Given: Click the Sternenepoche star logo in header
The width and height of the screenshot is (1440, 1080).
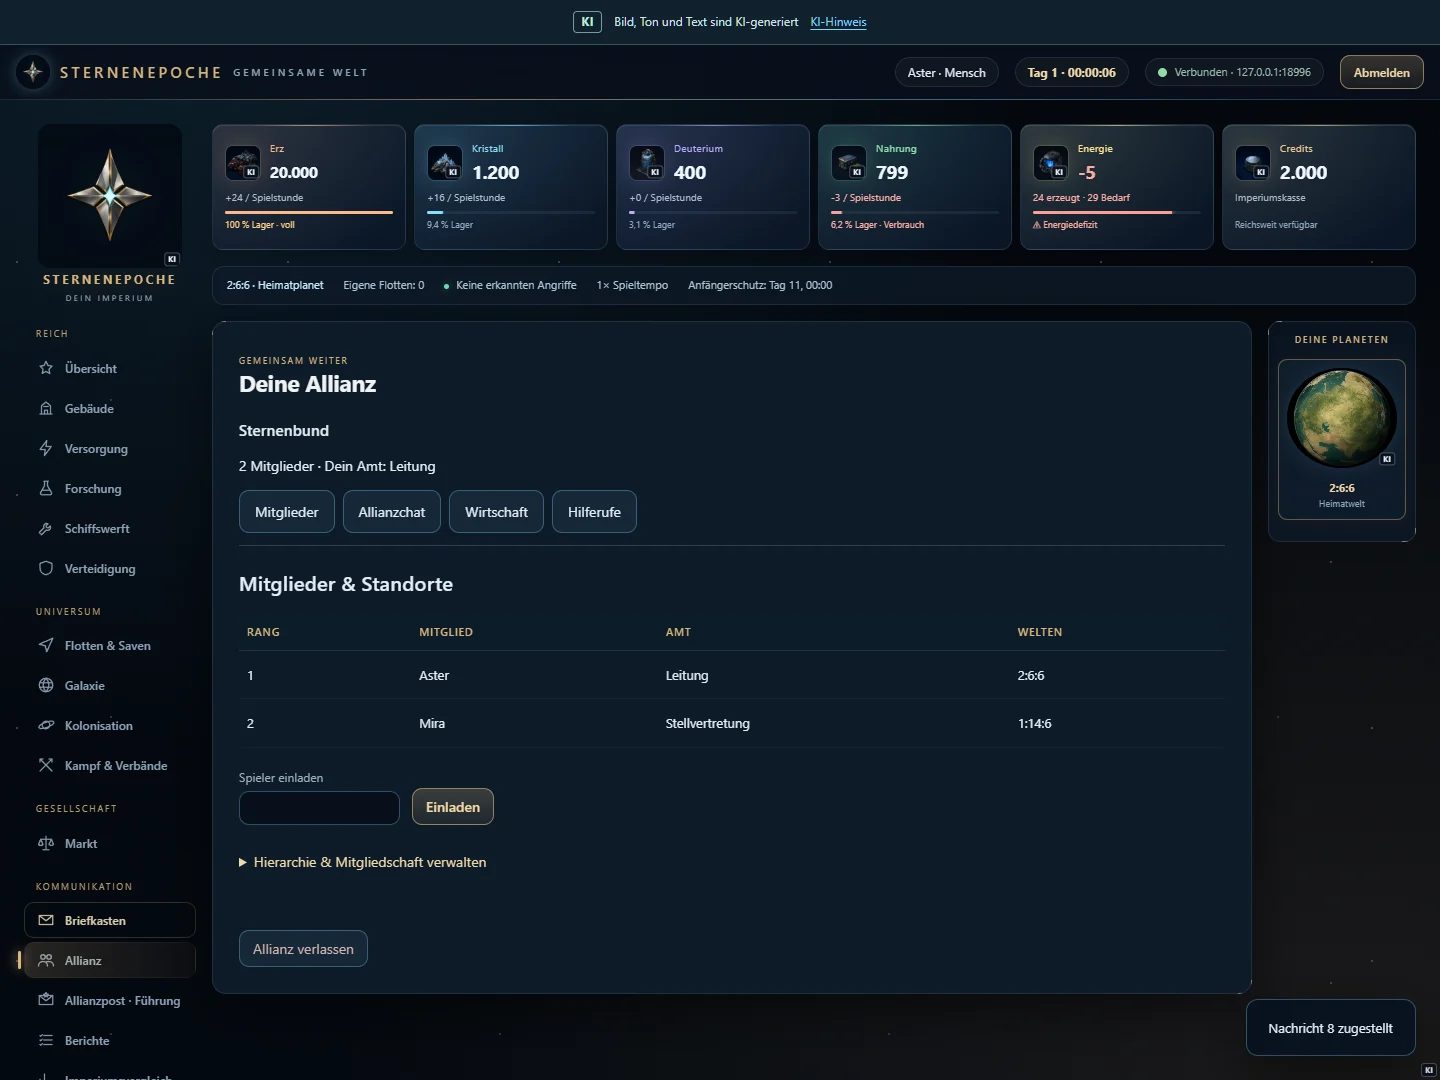Looking at the screenshot, I should 33,72.
